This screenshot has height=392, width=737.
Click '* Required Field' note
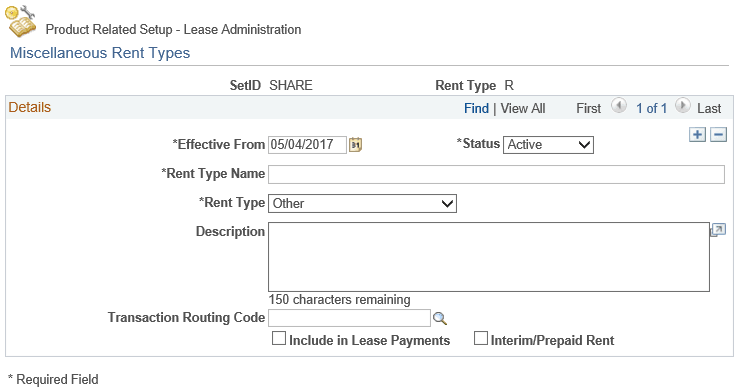[53, 379]
